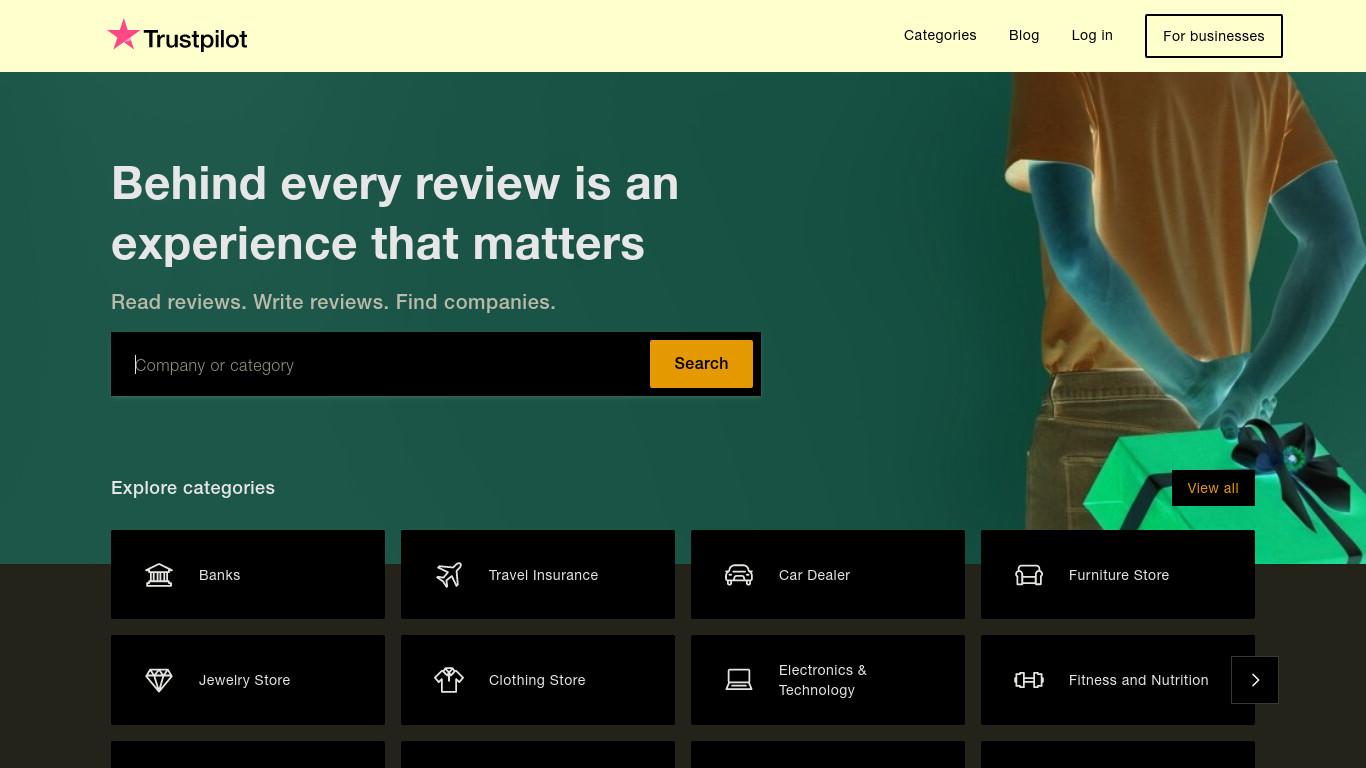Select the Fitness and Nutrition category
This screenshot has height=768, width=1366.
point(1118,680)
